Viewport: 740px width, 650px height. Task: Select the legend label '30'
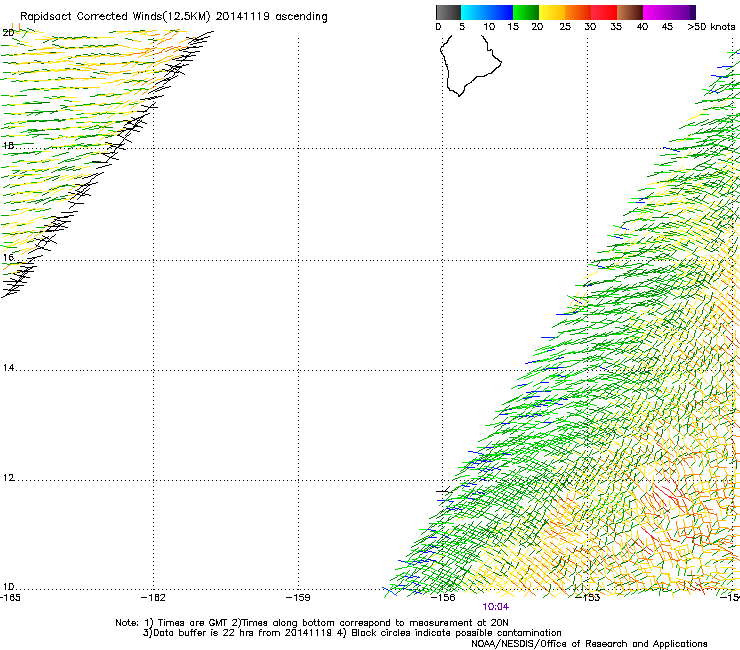click(x=590, y=27)
